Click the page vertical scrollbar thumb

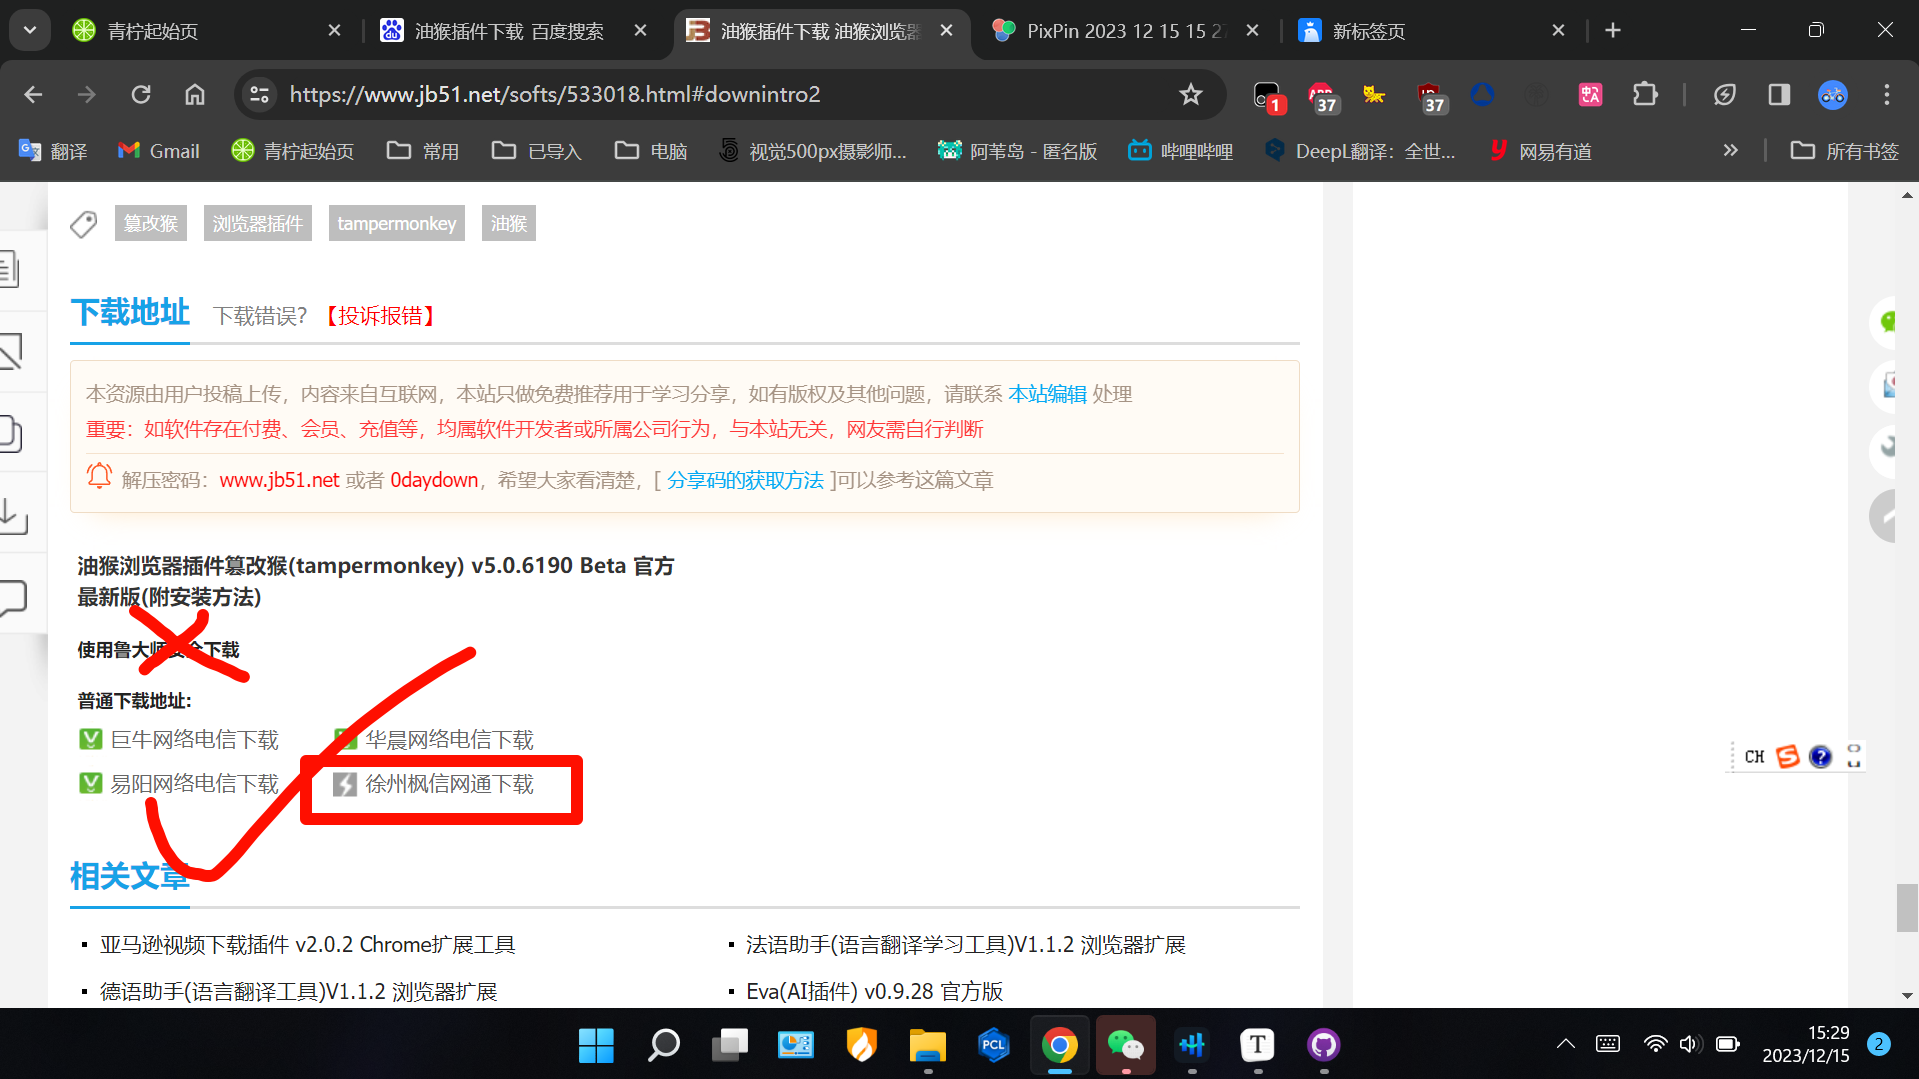coord(1907,907)
